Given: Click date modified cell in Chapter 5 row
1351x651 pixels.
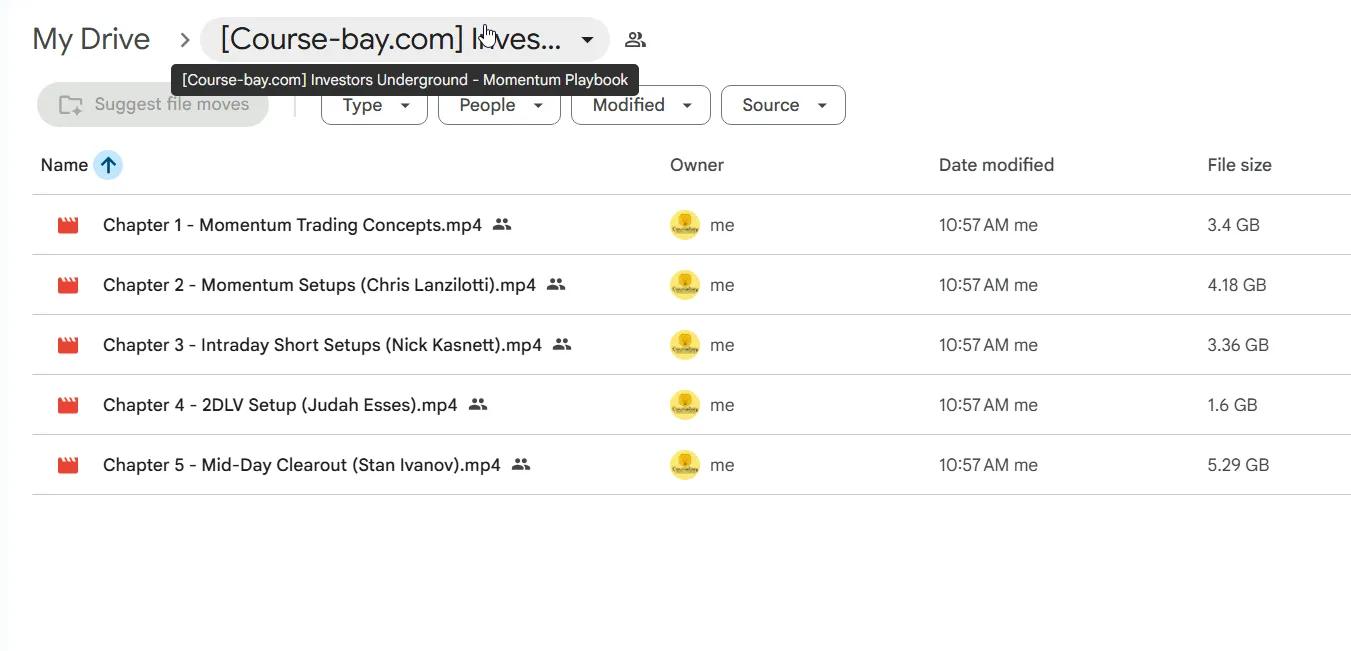Looking at the screenshot, I should [x=988, y=465].
